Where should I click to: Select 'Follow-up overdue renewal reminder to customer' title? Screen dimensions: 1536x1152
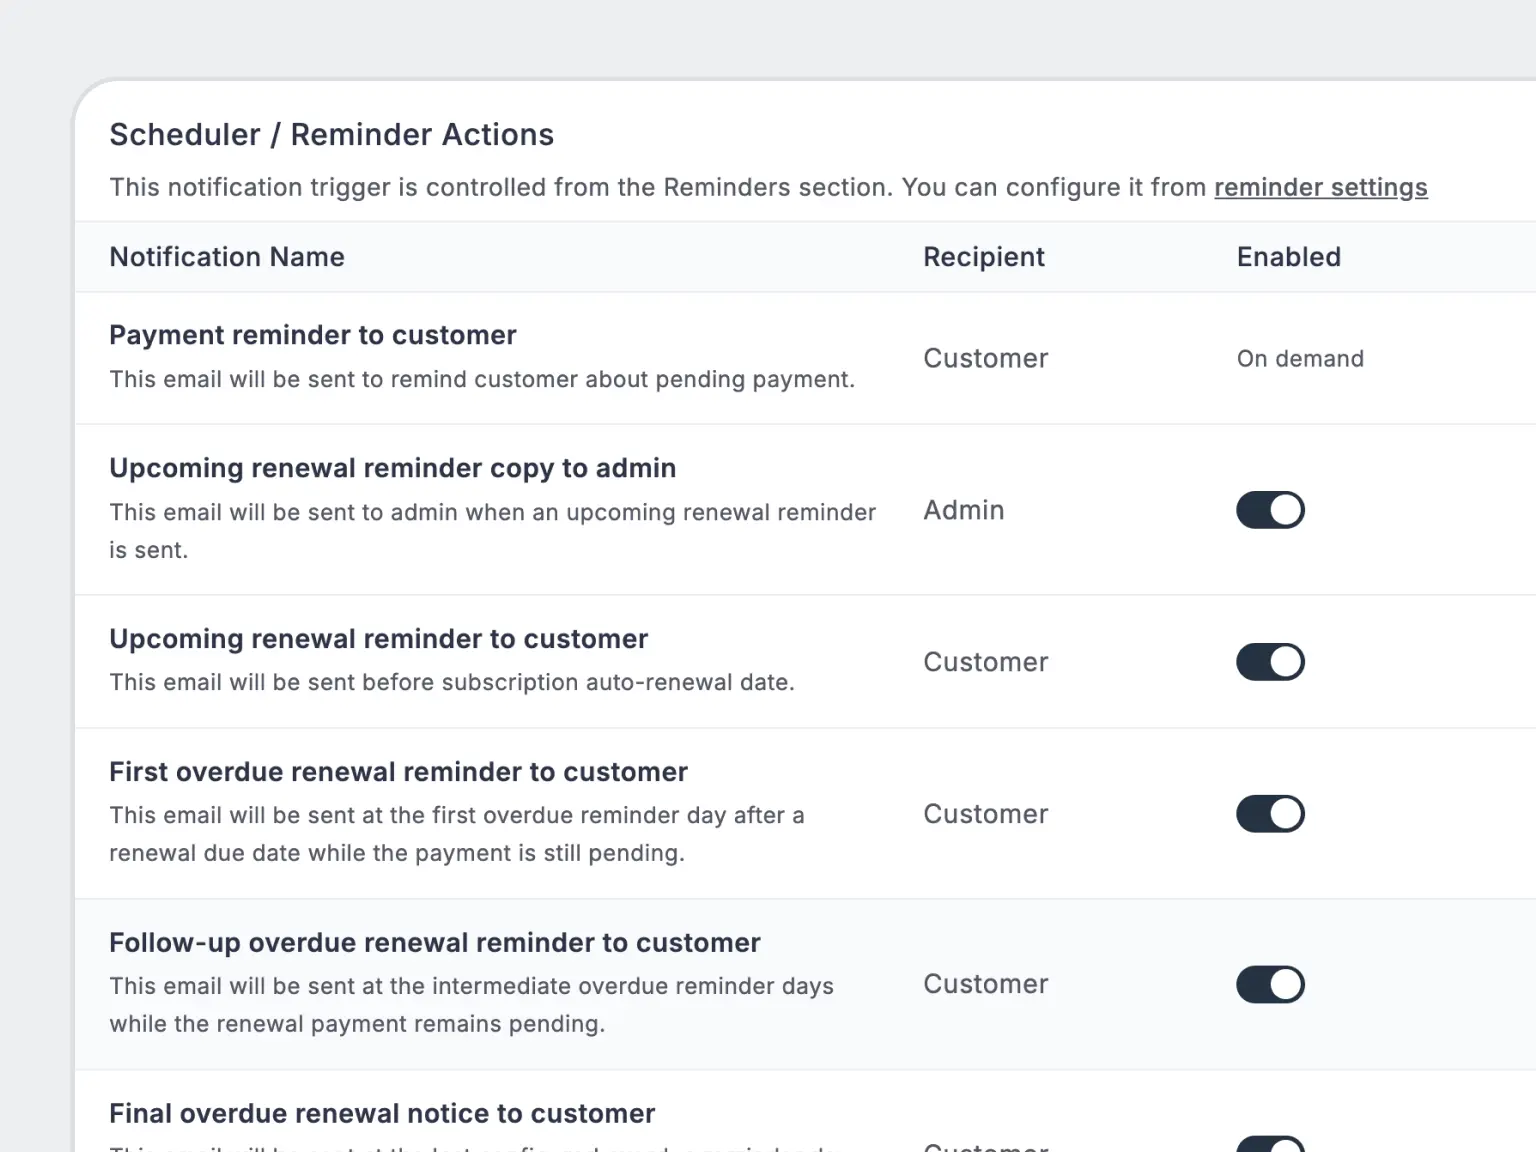click(435, 943)
